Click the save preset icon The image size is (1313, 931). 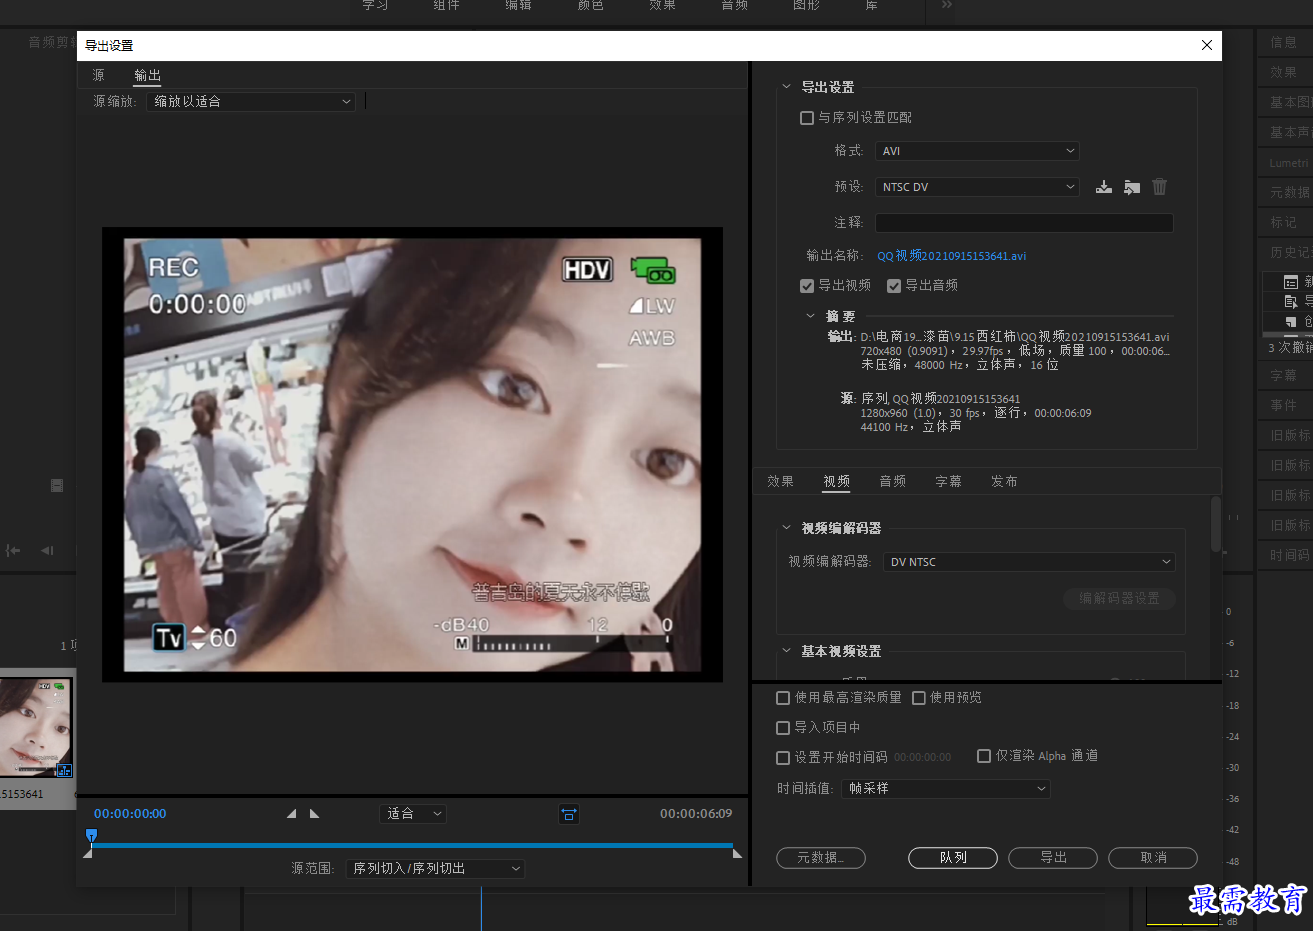[x=1104, y=187]
